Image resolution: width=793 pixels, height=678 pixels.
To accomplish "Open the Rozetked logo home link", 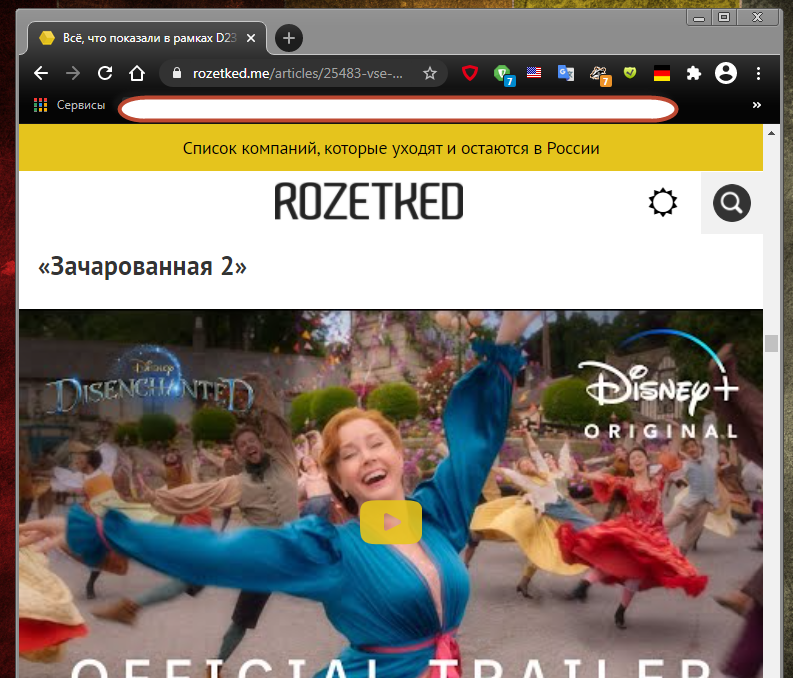I will (x=369, y=202).
